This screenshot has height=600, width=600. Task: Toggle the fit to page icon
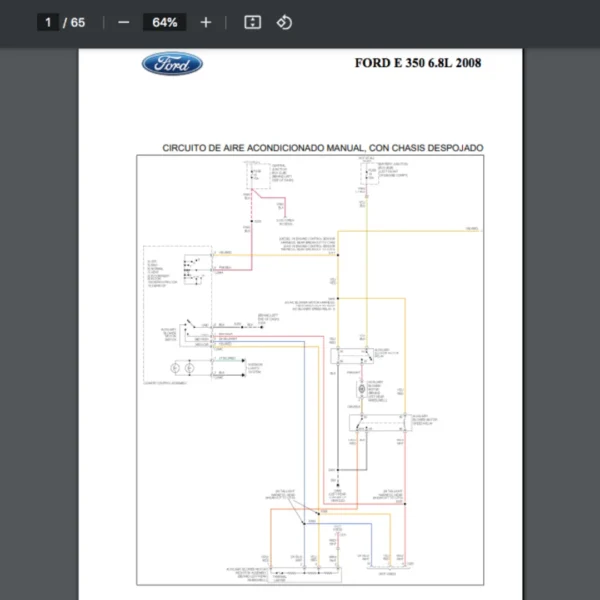coord(253,22)
